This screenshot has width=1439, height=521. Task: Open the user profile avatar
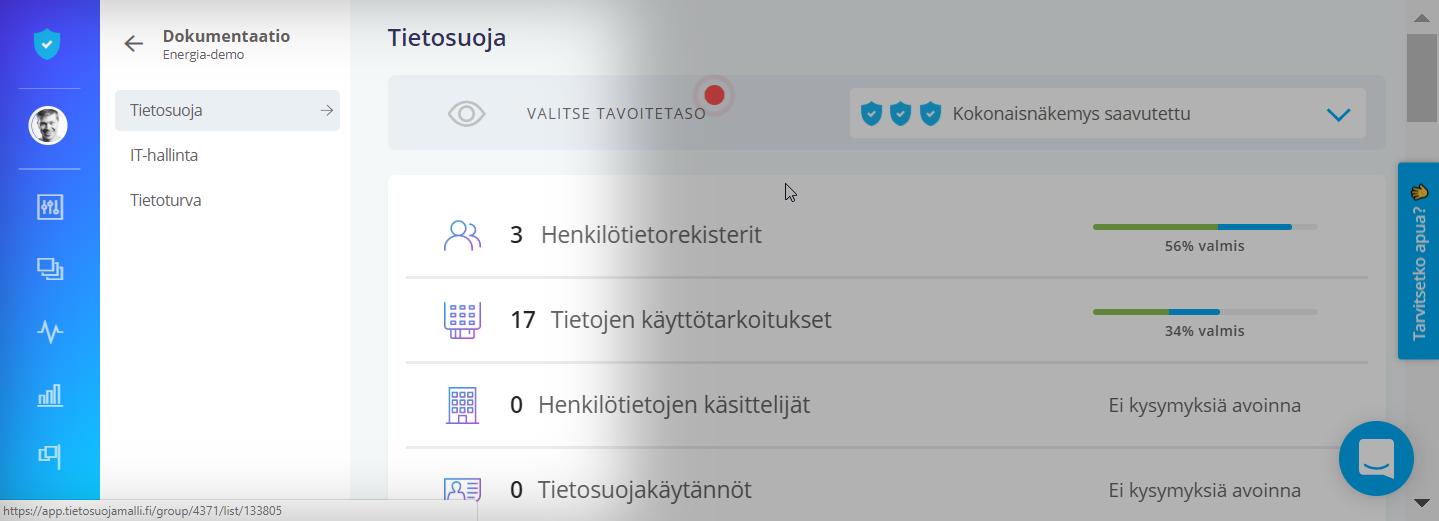48,126
